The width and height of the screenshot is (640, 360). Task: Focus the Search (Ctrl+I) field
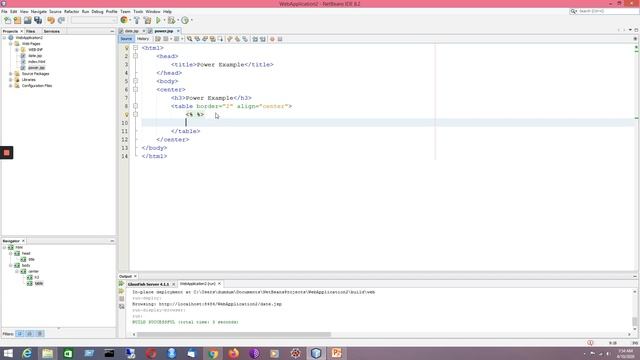click(608, 11)
